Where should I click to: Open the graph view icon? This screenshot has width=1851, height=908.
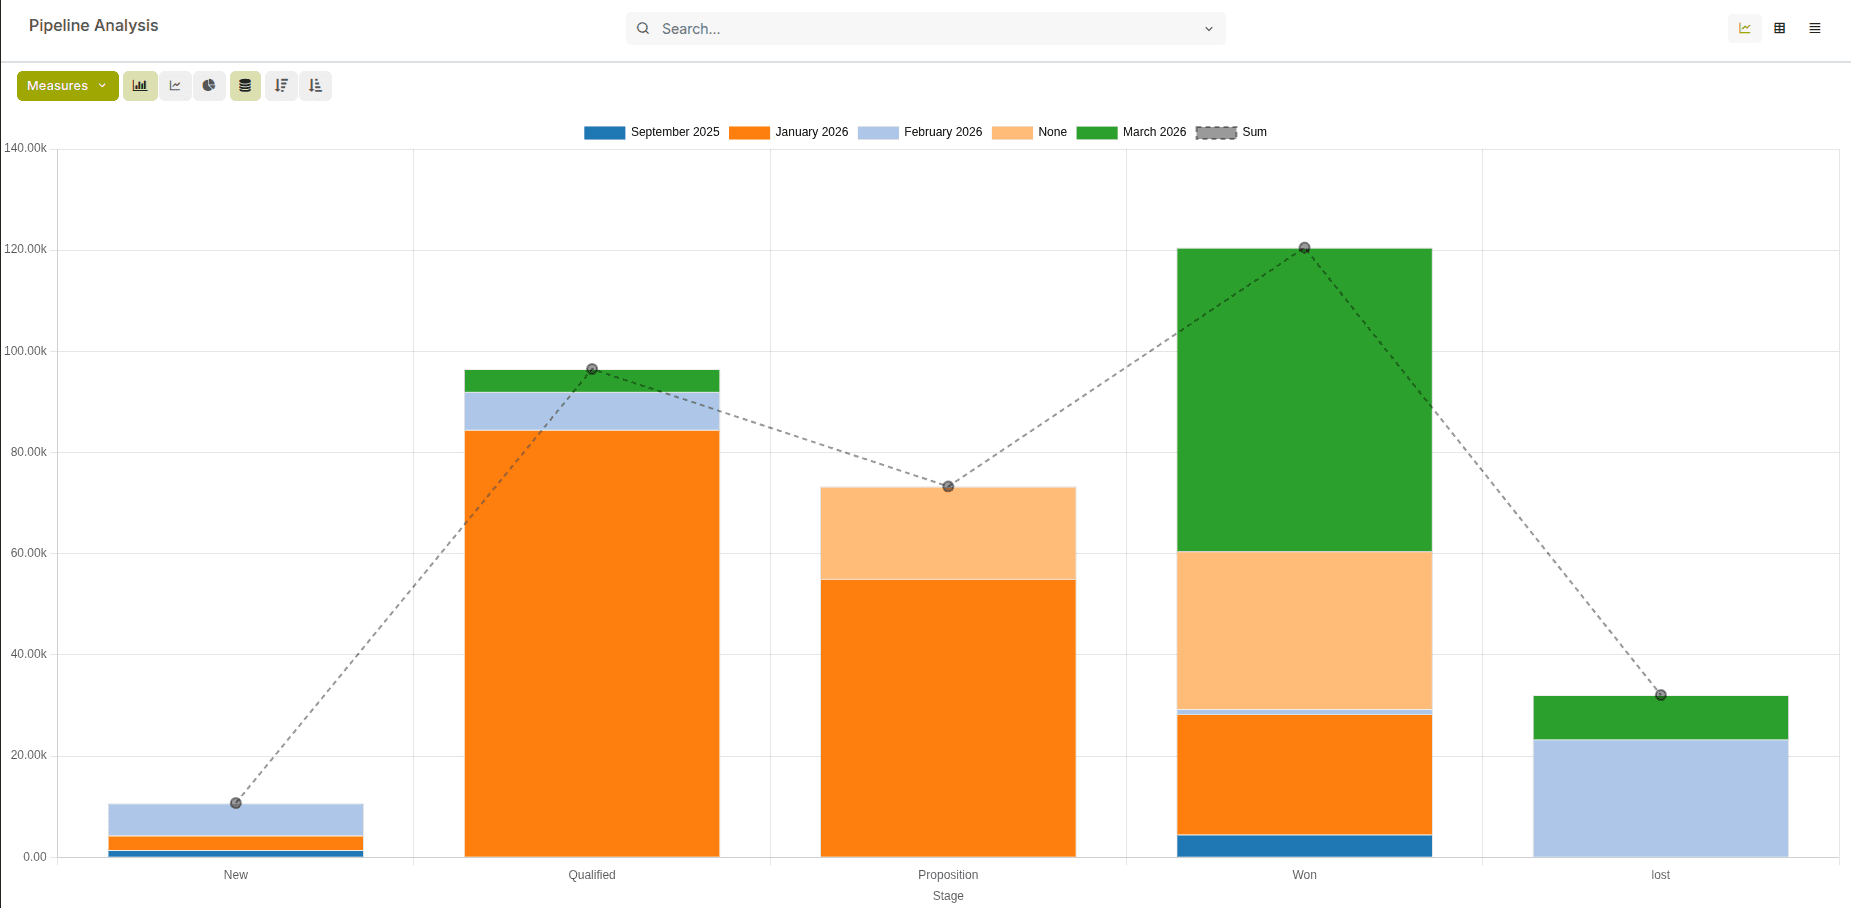1744,28
